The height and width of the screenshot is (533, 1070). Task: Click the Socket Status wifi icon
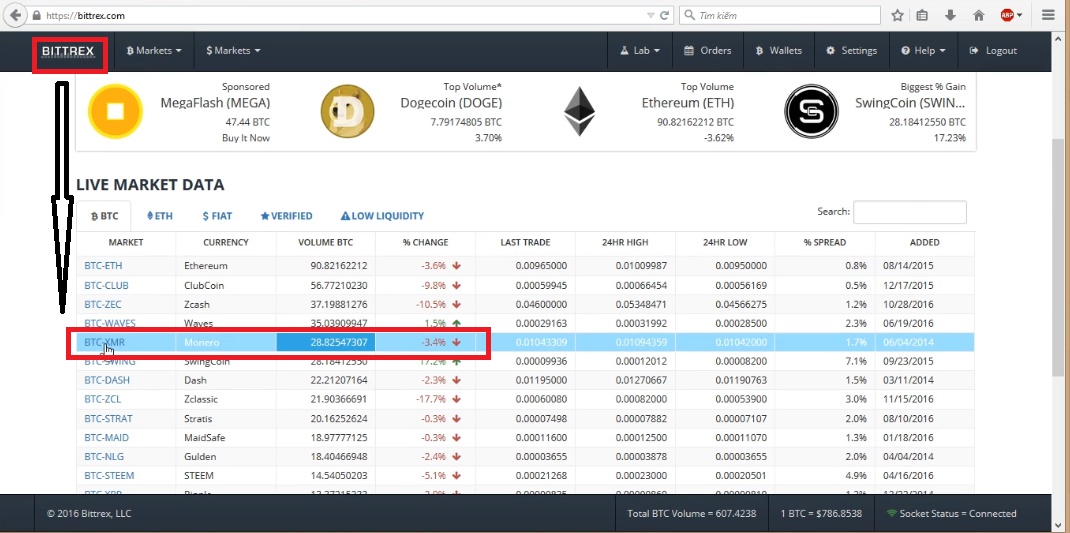tap(891, 513)
